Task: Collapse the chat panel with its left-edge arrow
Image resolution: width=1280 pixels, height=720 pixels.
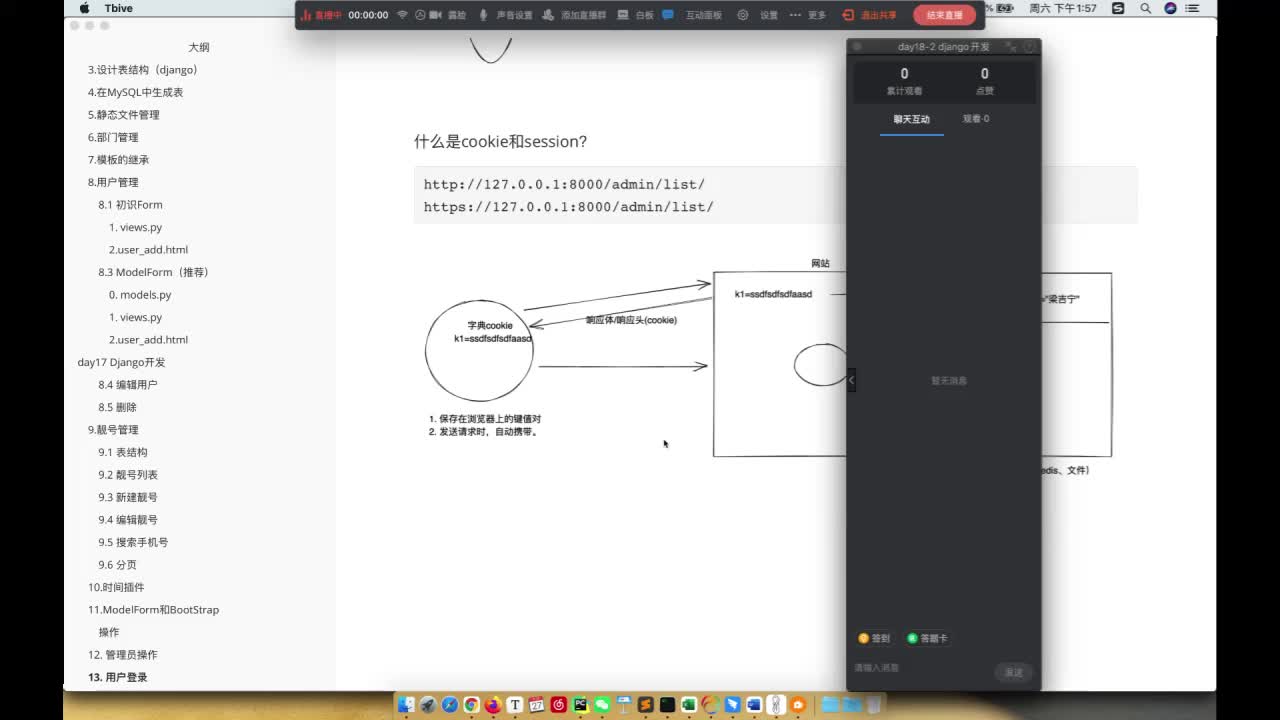Action: point(851,380)
